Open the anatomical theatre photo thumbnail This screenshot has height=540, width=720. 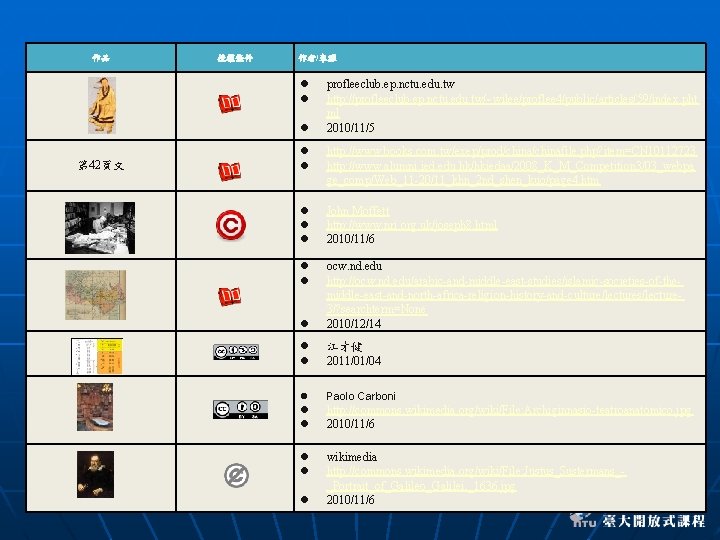[95, 407]
